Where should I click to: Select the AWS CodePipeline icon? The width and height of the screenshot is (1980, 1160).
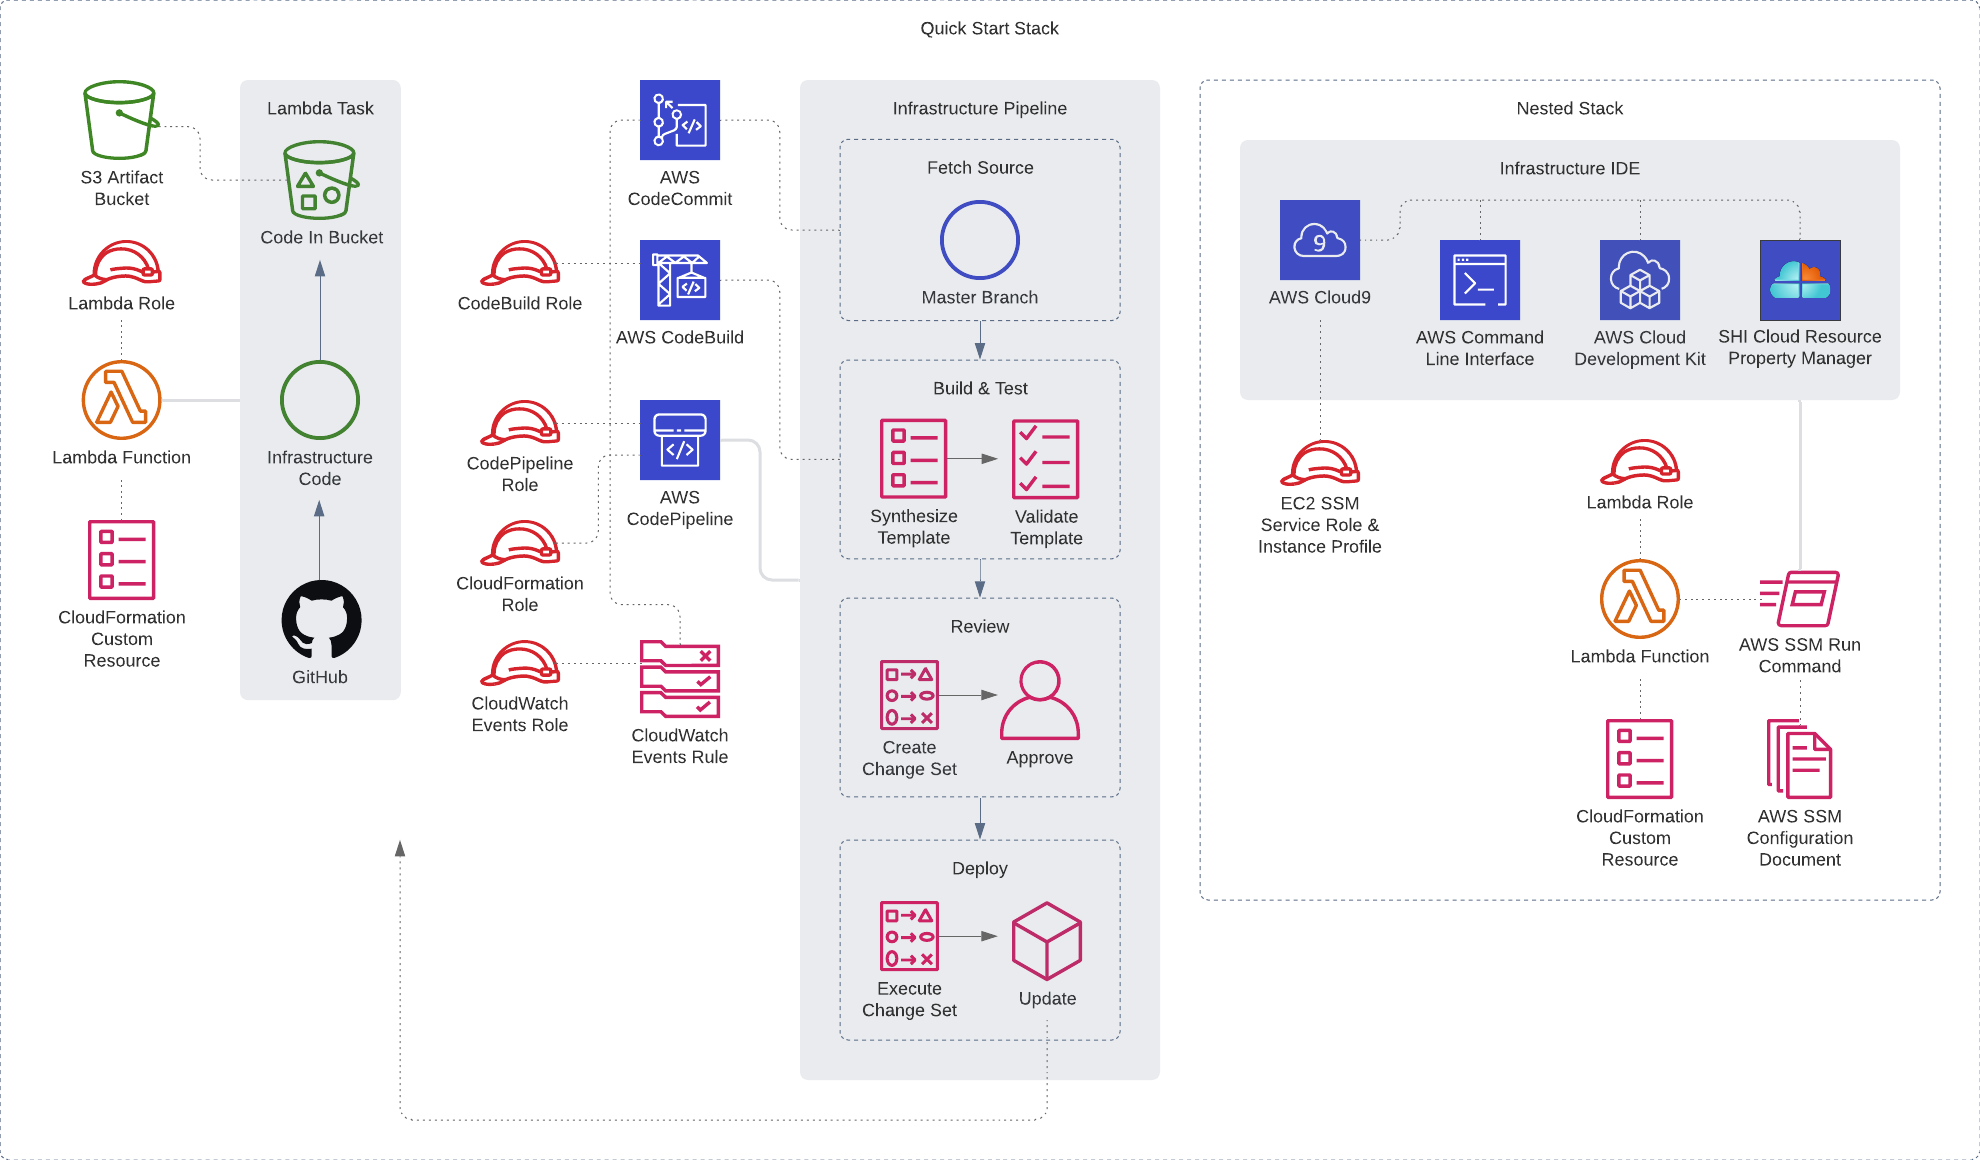680,440
